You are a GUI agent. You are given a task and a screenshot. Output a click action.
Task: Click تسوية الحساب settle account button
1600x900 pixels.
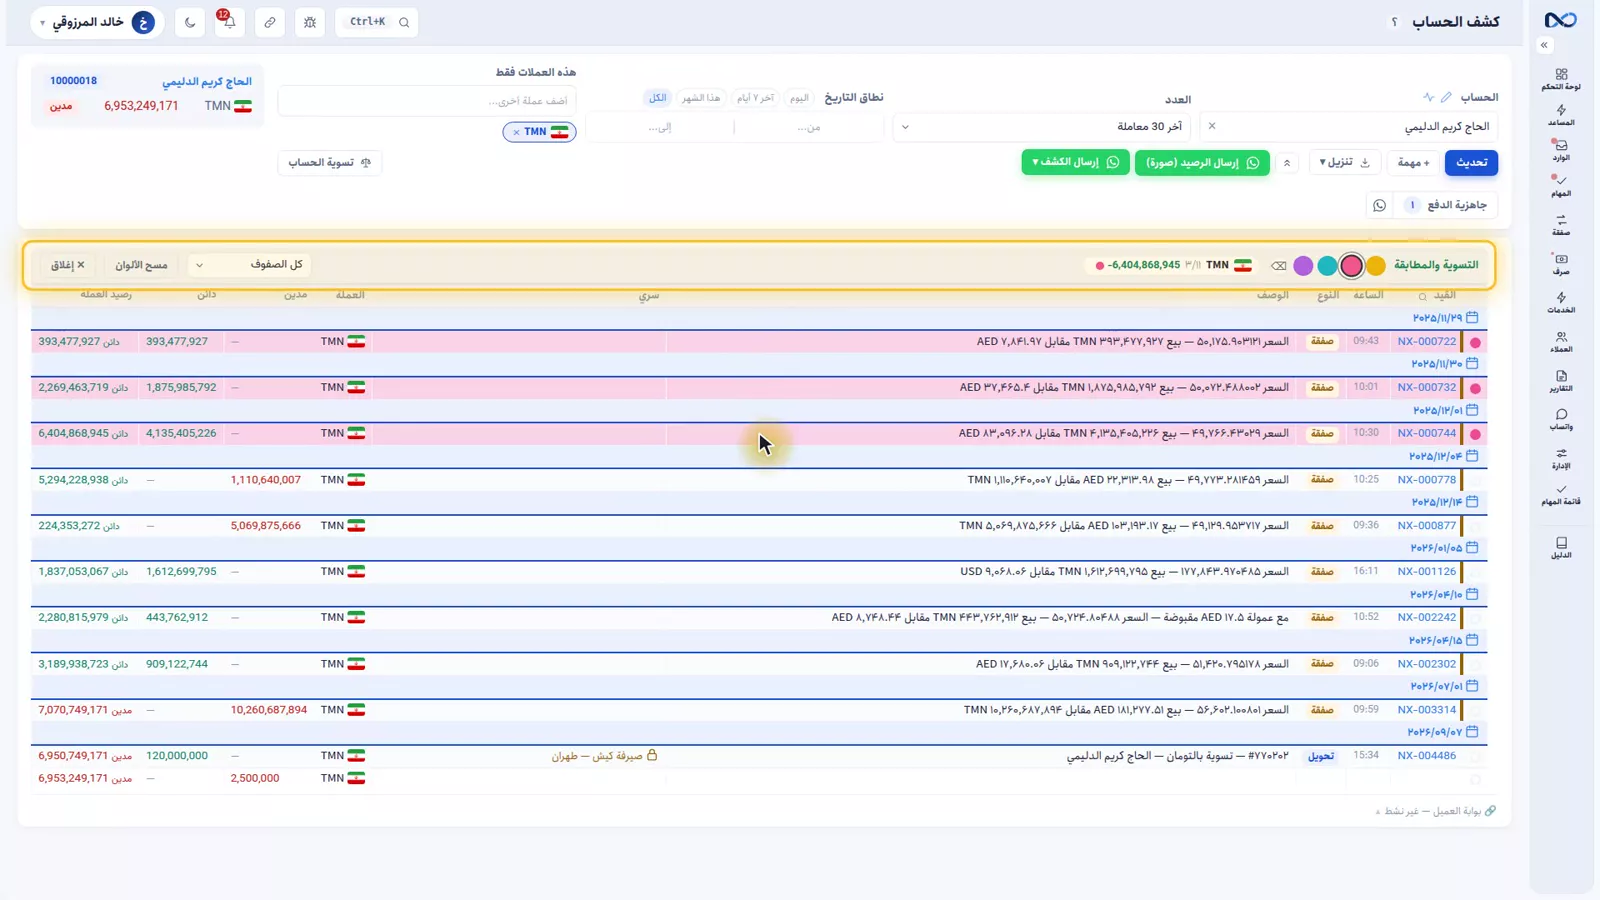tap(329, 162)
